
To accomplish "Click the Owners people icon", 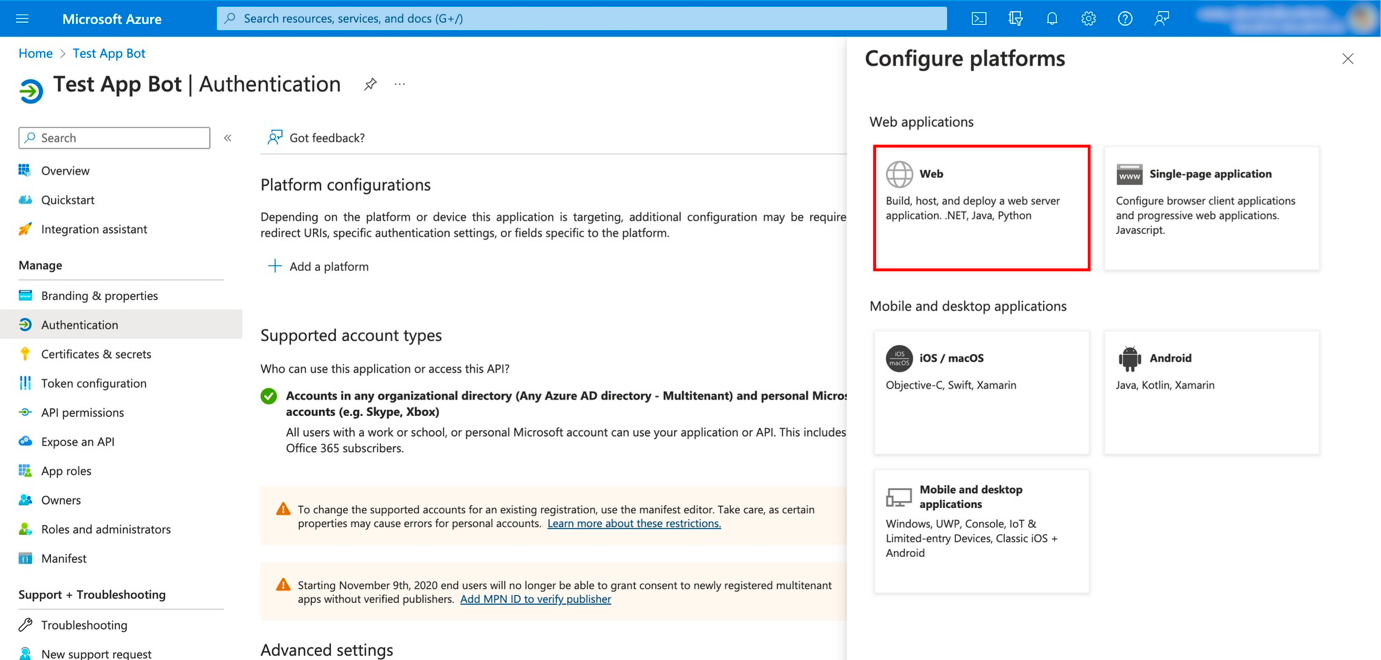I will [25, 500].
